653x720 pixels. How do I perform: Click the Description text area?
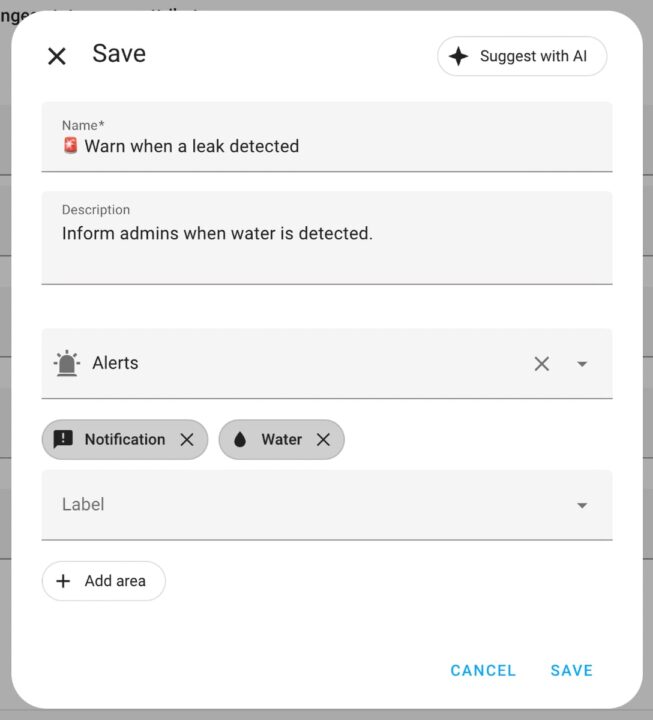tap(326, 244)
